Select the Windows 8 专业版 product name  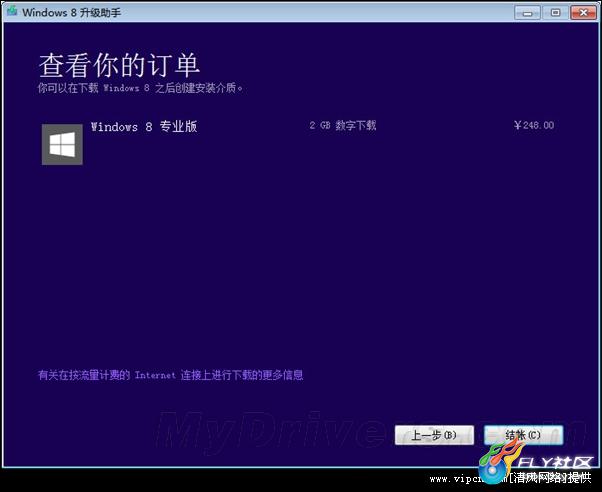pyautogui.click(x=144, y=126)
